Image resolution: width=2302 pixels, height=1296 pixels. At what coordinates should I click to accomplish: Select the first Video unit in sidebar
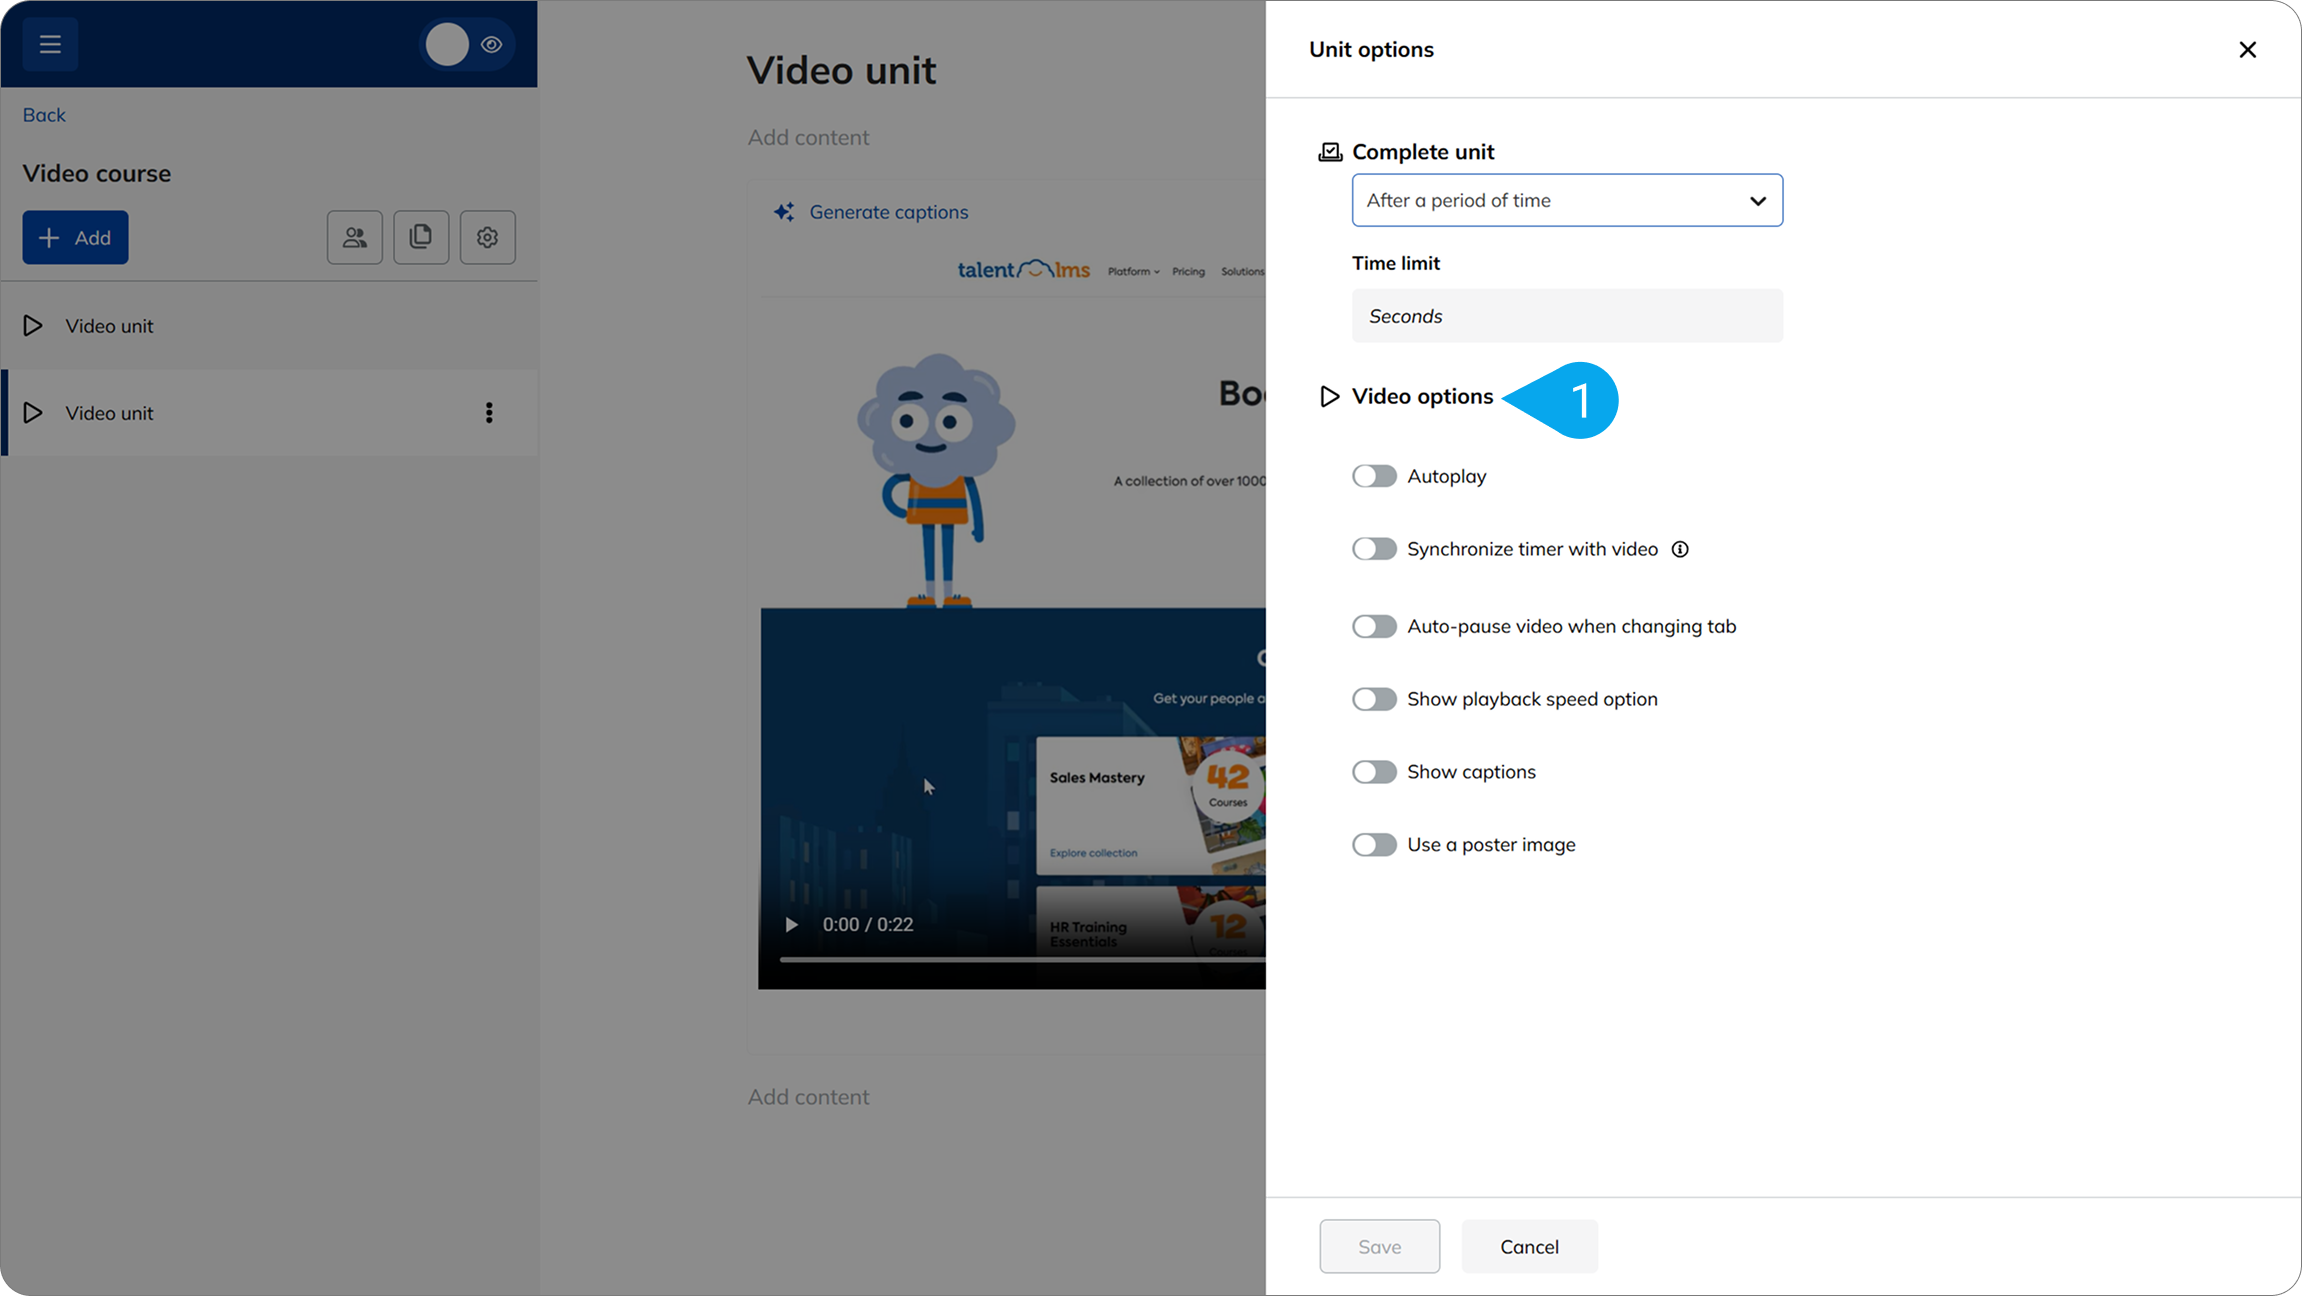point(110,326)
